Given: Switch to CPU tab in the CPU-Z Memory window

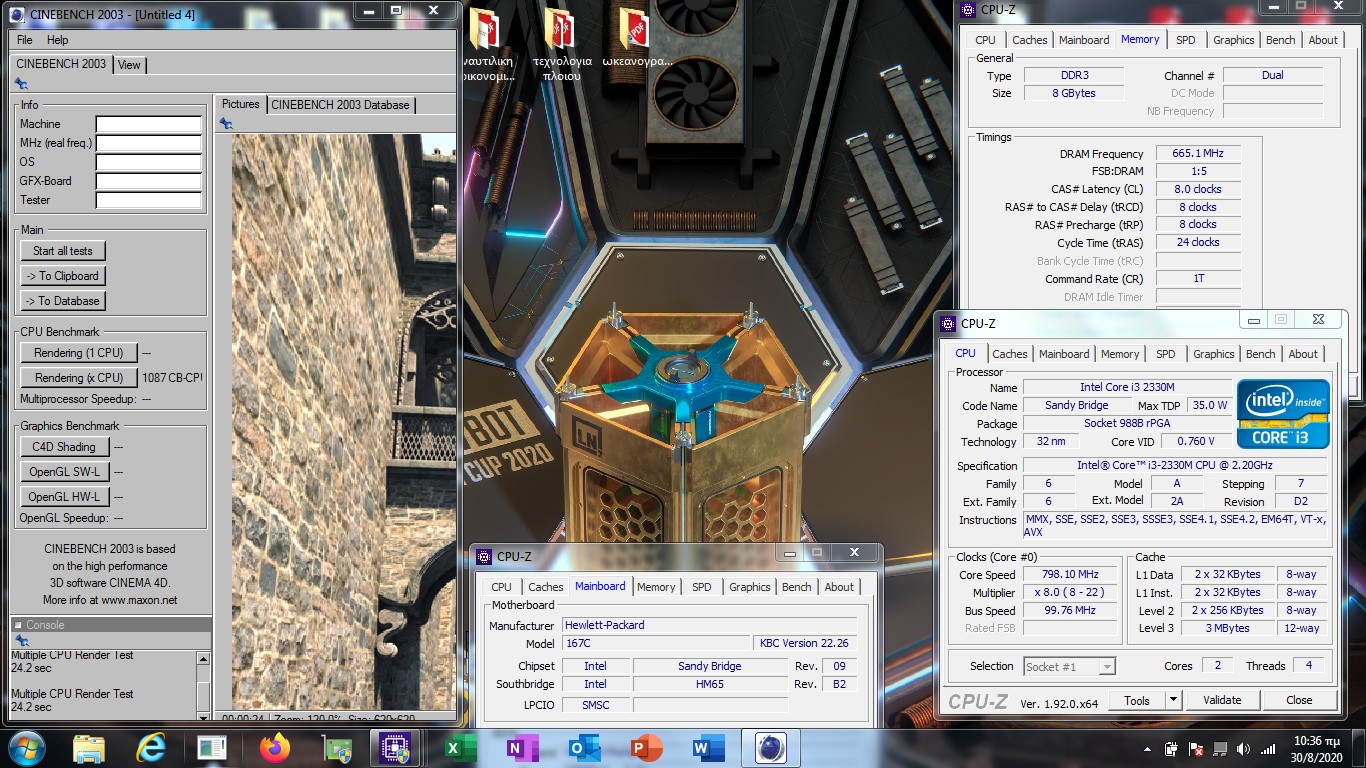Looking at the screenshot, I should pyautogui.click(x=985, y=40).
